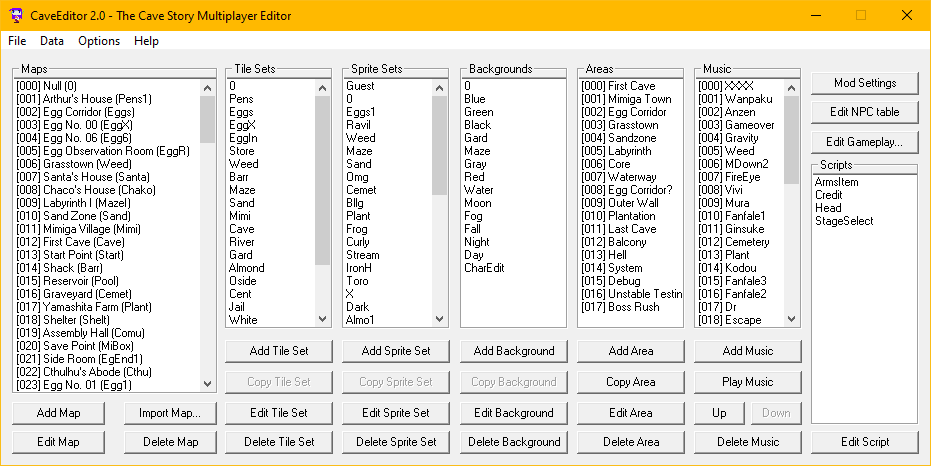931x466 pixels.
Task: Click up arrow of Music list scrollbar
Action: (791, 88)
